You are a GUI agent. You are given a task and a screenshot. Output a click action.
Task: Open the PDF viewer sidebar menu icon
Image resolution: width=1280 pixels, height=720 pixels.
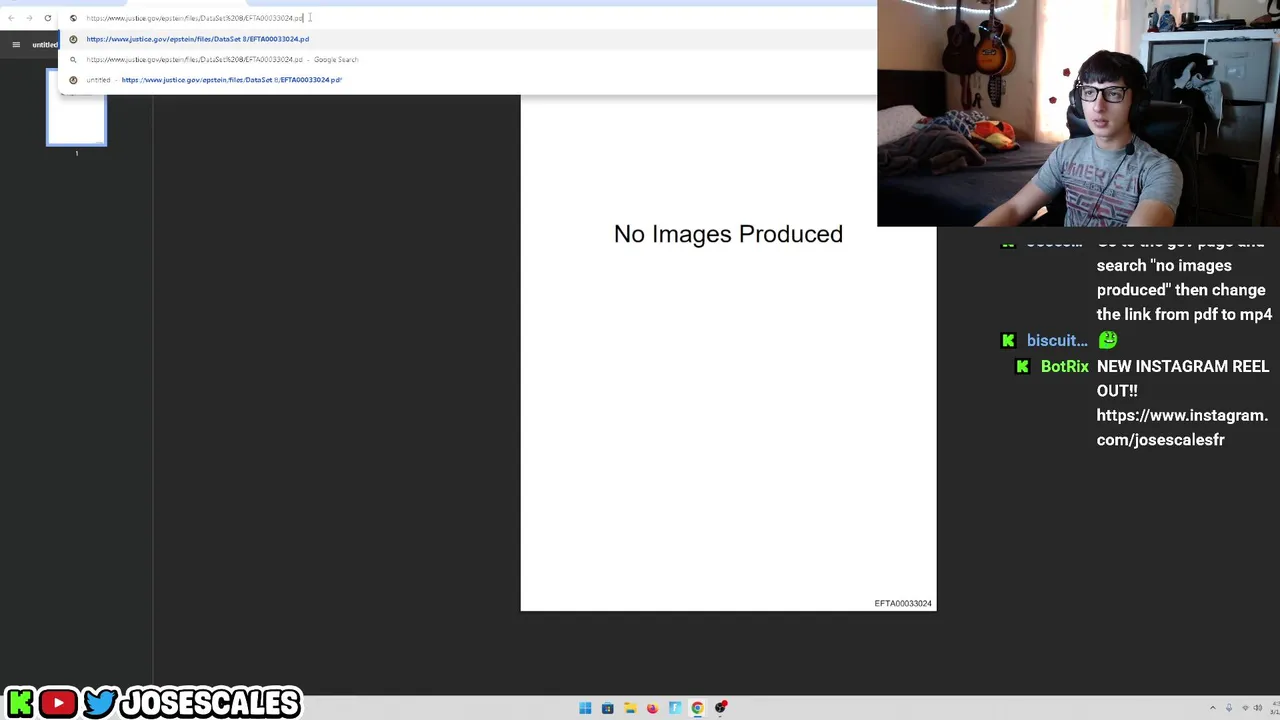(x=16, y=44)
